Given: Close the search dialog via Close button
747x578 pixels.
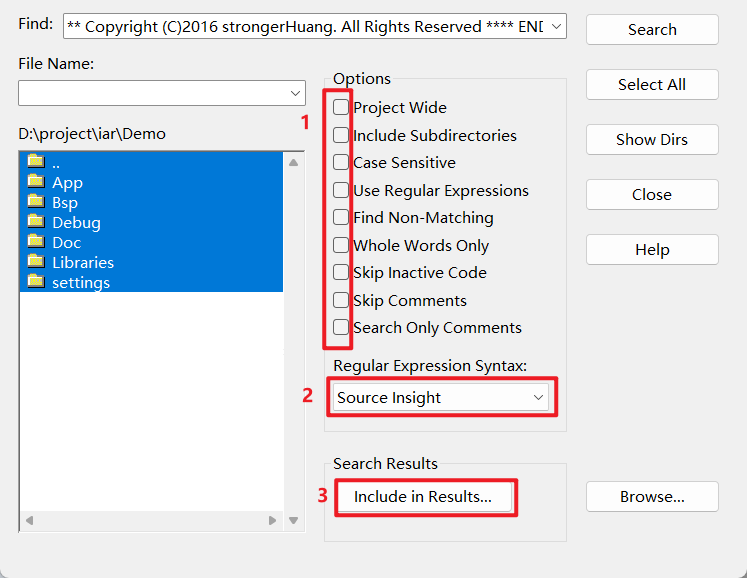Looking at the screenshot, I should click(652, 194).
